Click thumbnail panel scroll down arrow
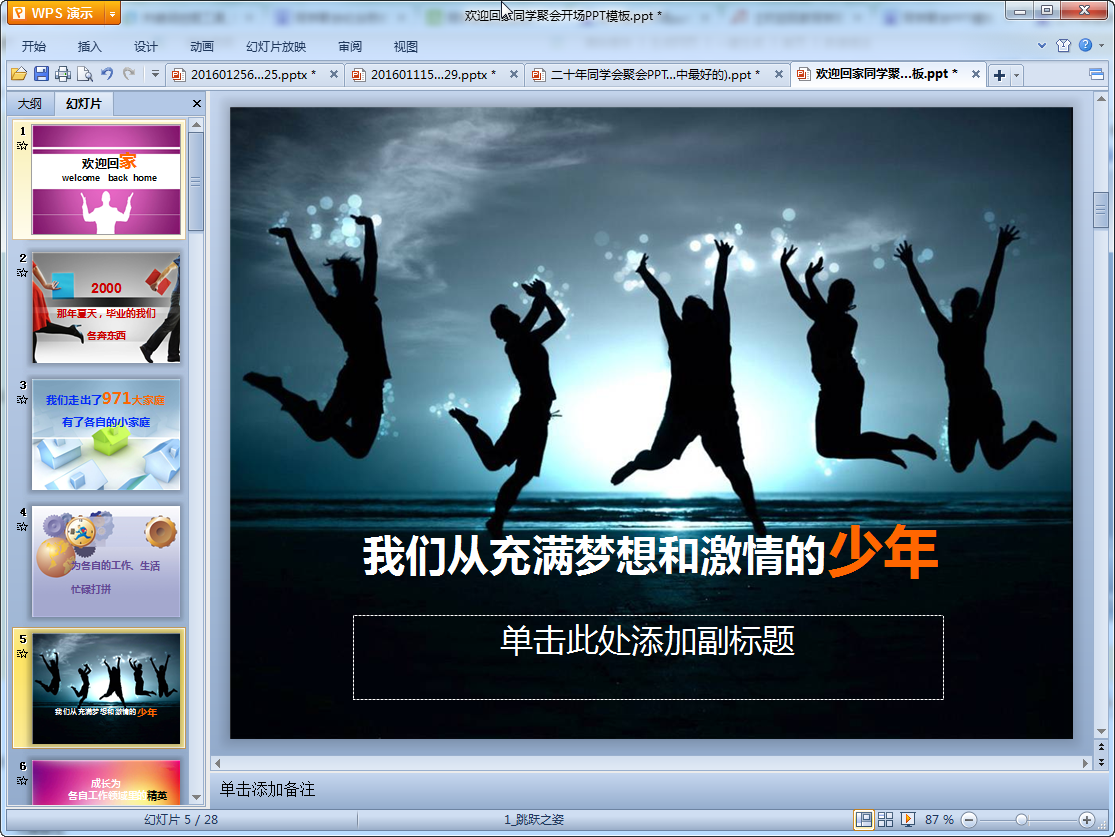Screen dimensions: 1115x837 pyautogui.click(x=197, y=798)
